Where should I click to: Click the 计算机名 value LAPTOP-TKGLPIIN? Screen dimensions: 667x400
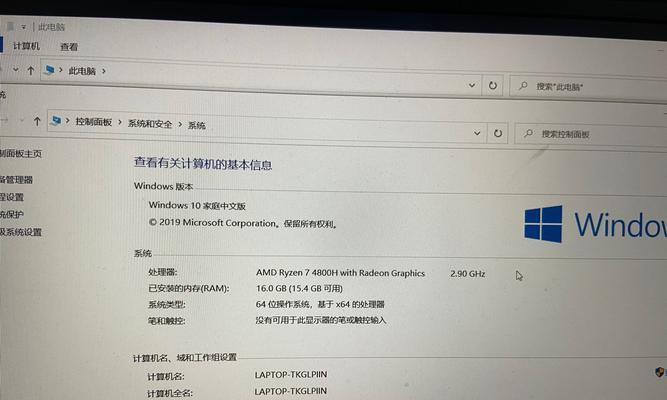click(x=291, y=375)
